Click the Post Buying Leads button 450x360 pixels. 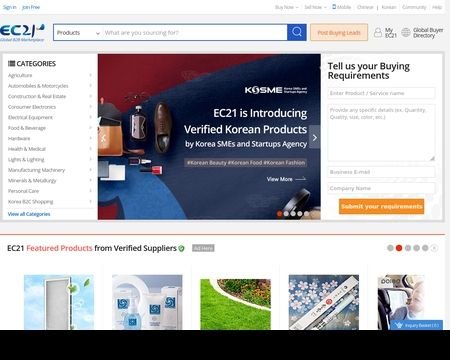tap(339, 32)
